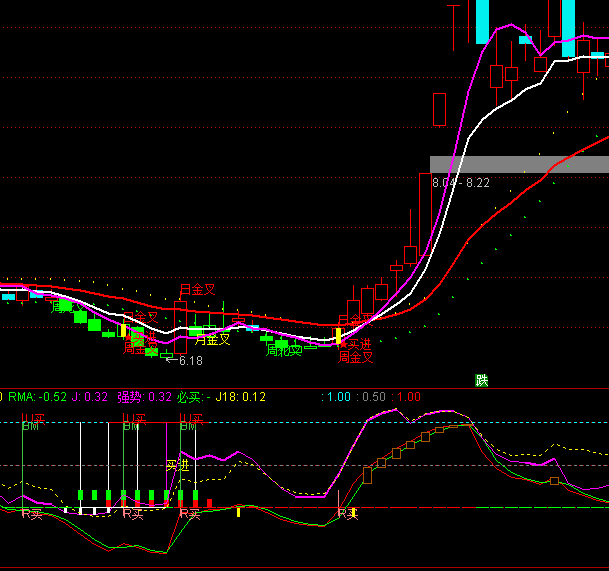The height and width of the screenshot is (571, 609).
Task: Click the leftmost R买 marker in indicator panel
Action: point(32,513)
